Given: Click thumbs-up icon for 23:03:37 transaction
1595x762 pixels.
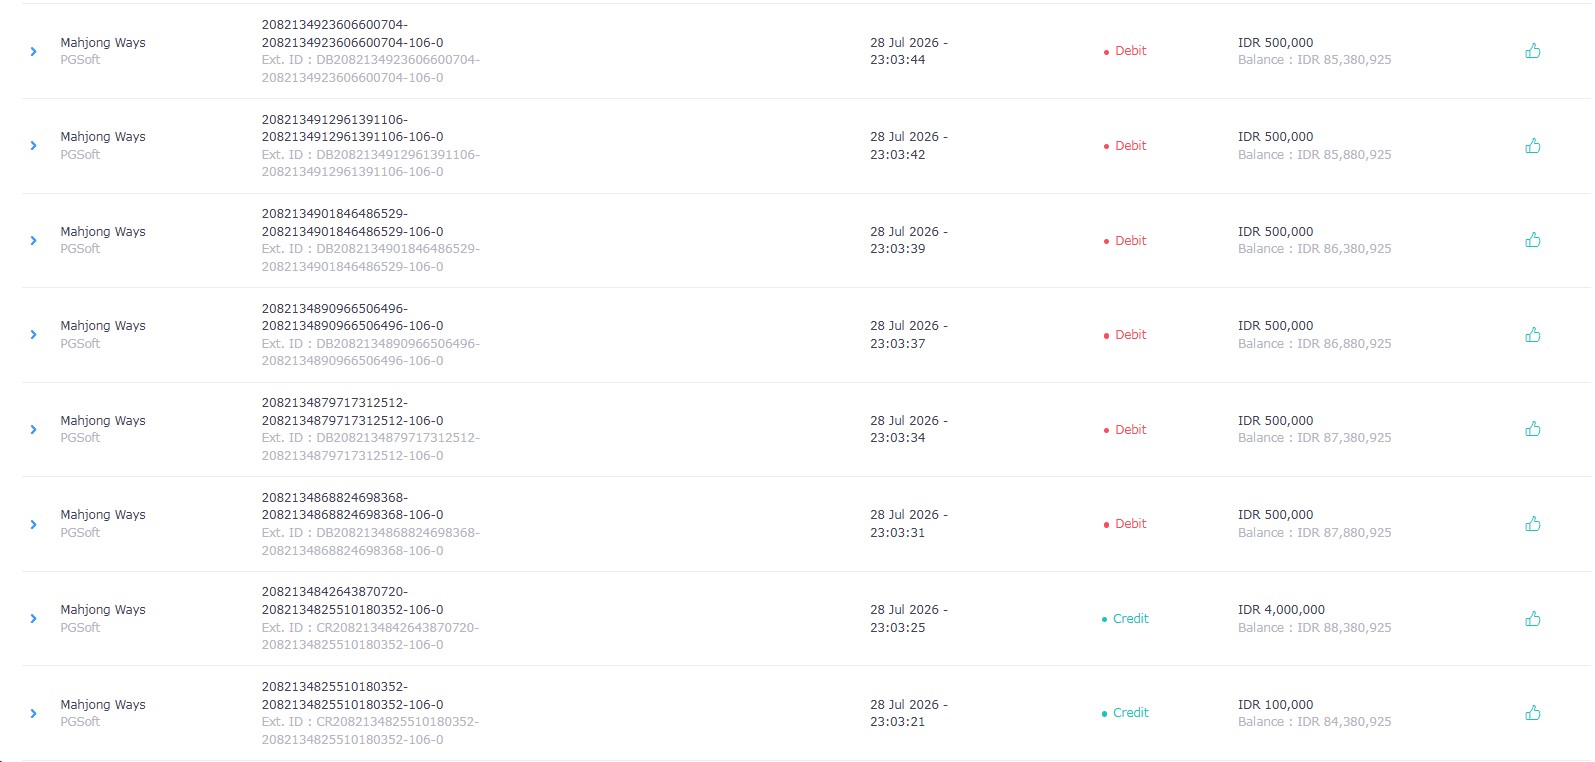Looking at the screenshot, I should click(1532, 335).
